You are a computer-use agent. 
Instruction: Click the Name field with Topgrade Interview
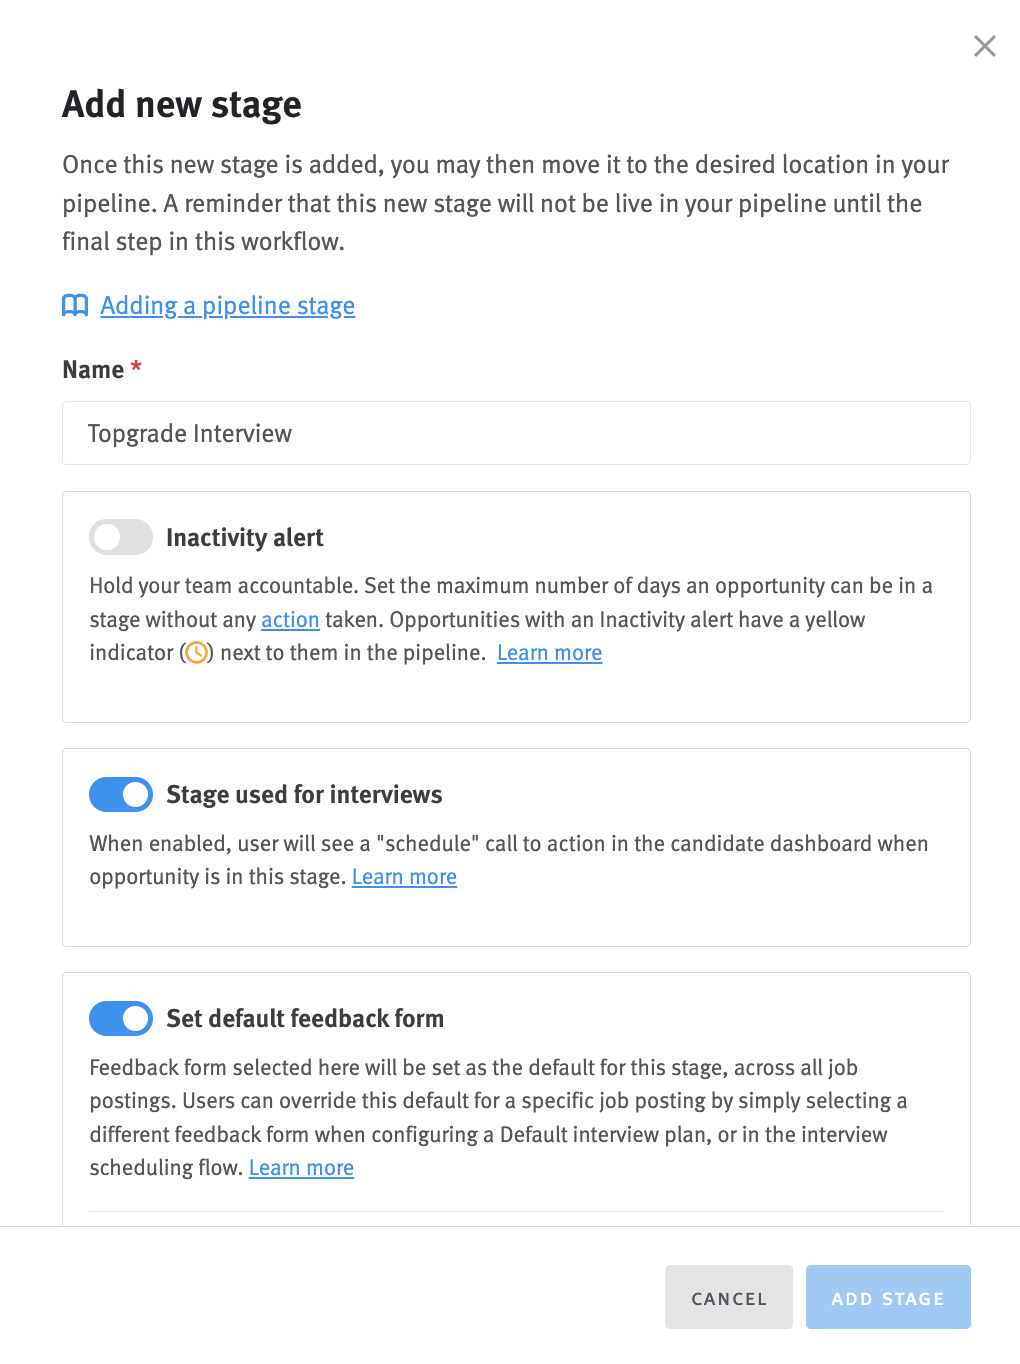click(x=516, y=433)
